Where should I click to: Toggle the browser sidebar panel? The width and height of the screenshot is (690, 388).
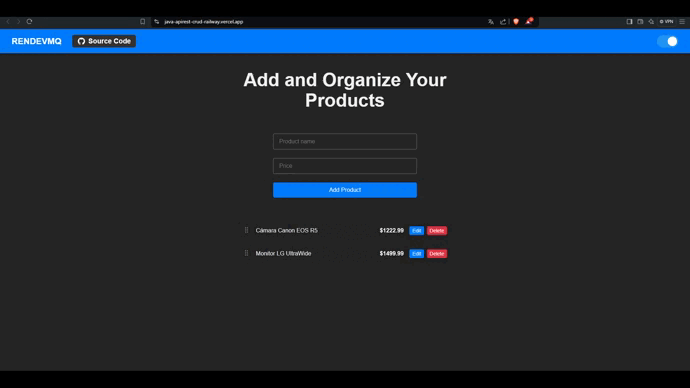[x=629, y=22]
